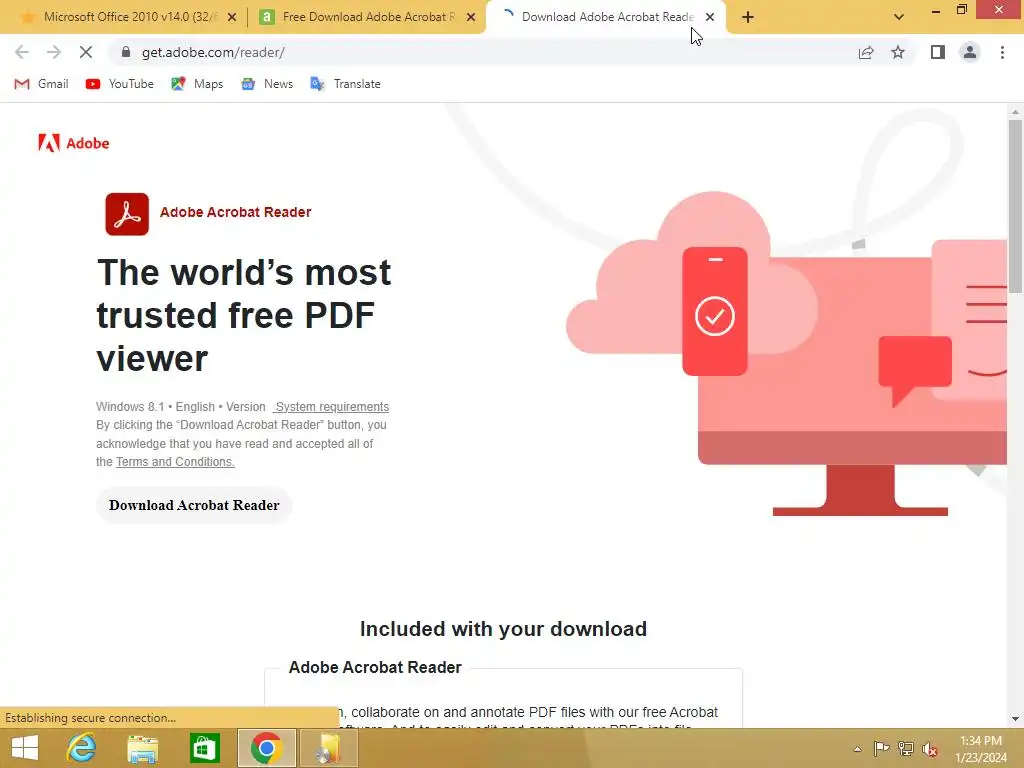Click the Action Center flag icon

coord(882,748)
